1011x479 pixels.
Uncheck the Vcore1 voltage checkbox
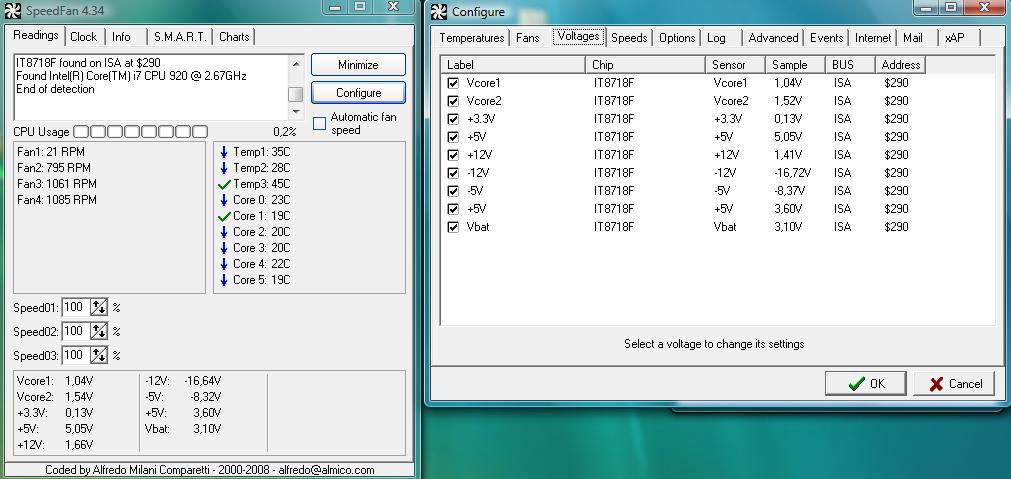(453, 83)
